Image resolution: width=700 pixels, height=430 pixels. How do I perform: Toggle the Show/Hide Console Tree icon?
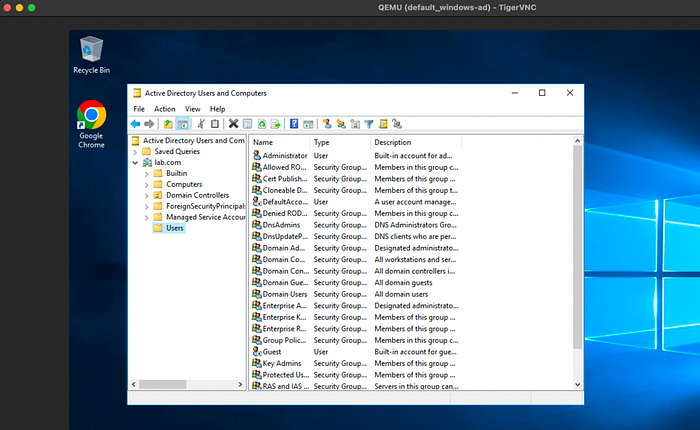click(x=182, y=124)
